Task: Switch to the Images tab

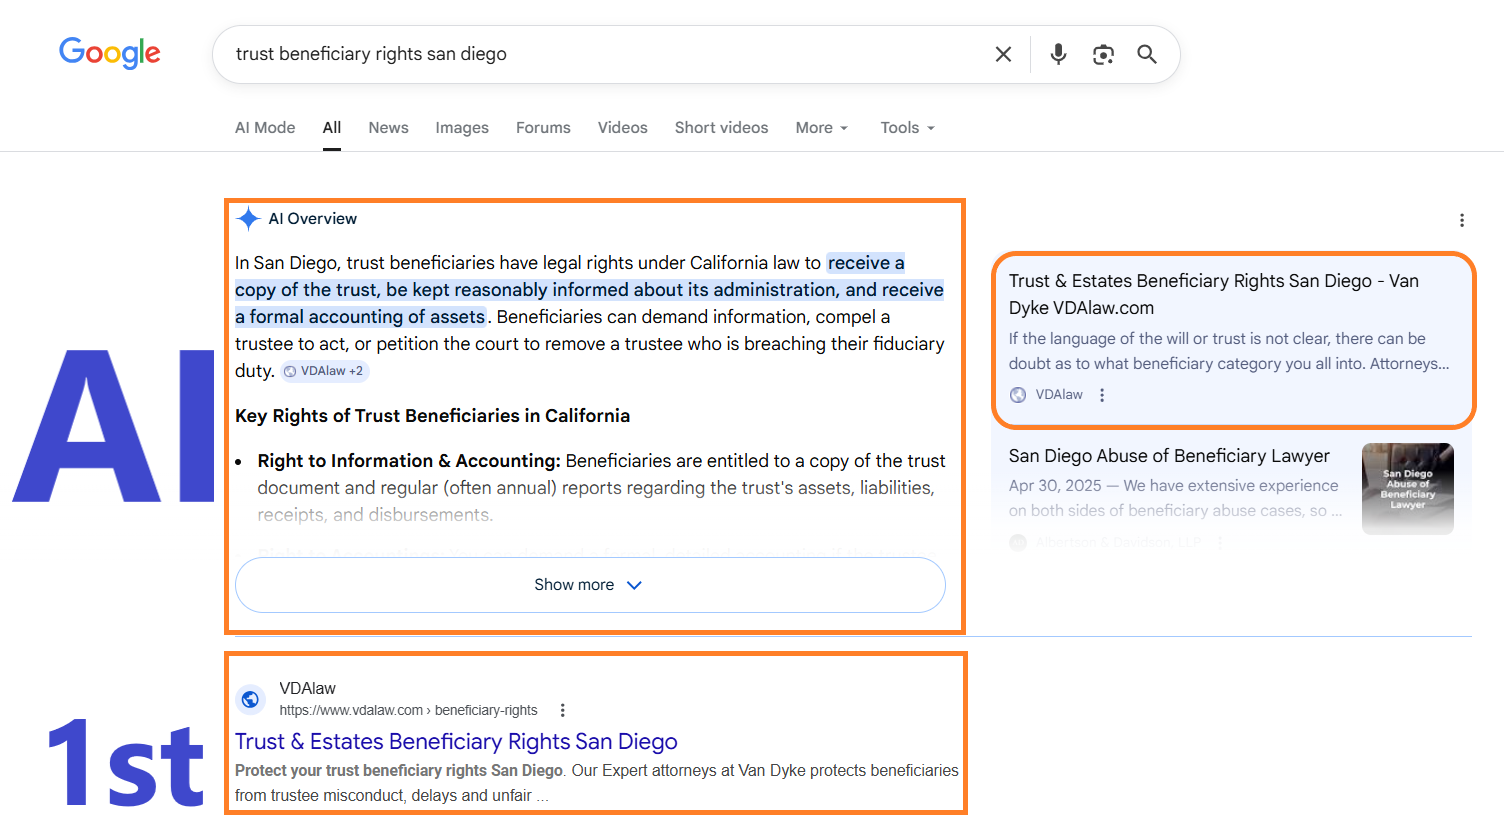Action: point(462,128)
